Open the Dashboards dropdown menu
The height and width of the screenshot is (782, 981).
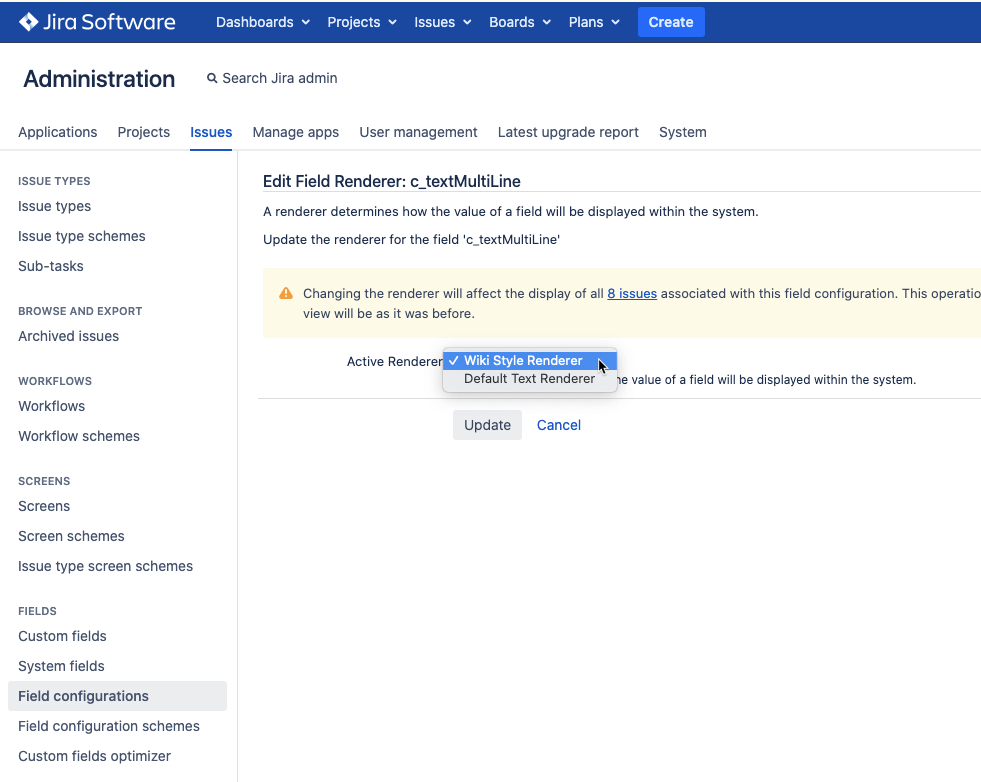click(x=262, y=22)
